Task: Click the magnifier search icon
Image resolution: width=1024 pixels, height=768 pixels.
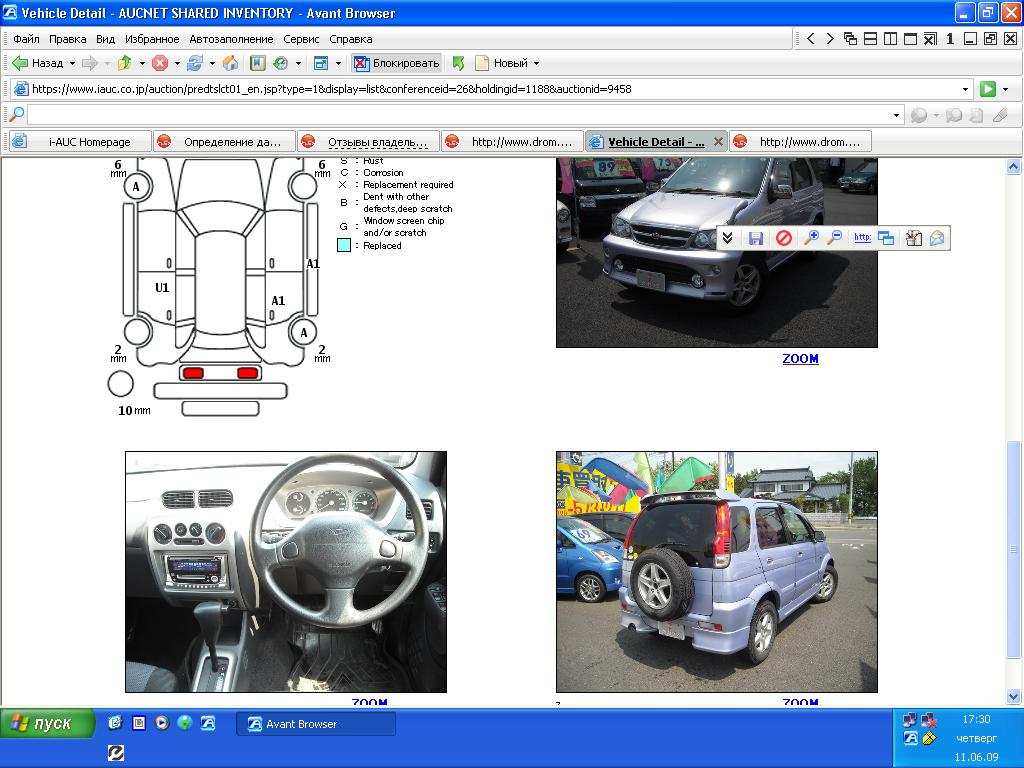Action: click(16, 115)
